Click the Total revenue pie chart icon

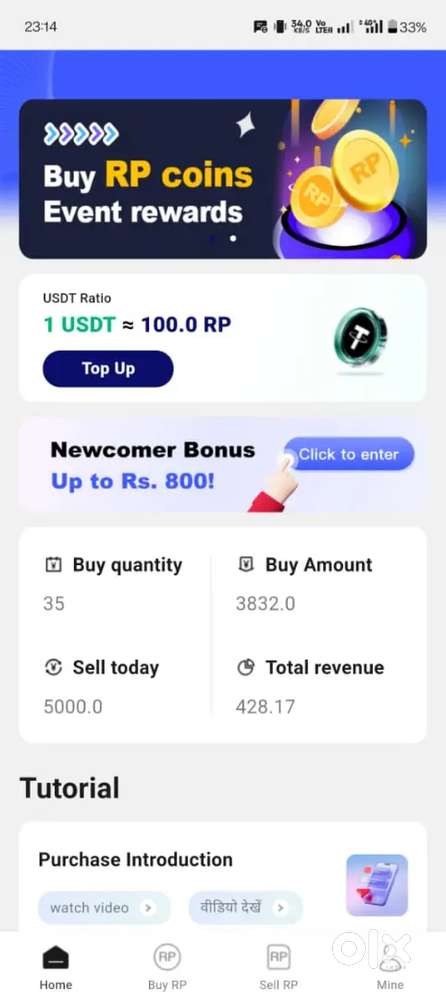click(x=246, y=667)
